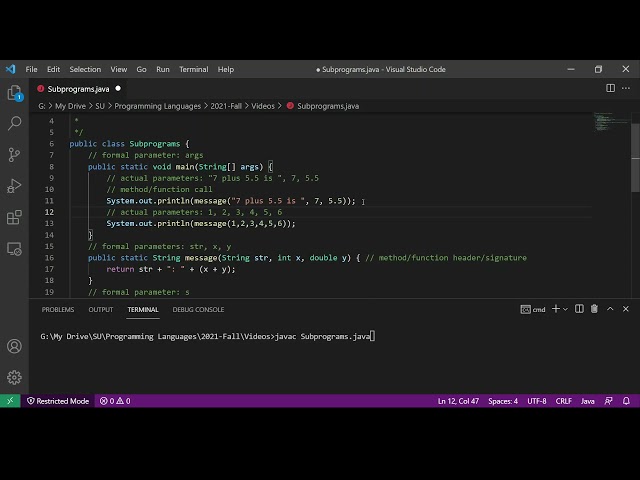Open the Edit menu
640x480 pixels.
pyautogui.click(x=53, y=69)
